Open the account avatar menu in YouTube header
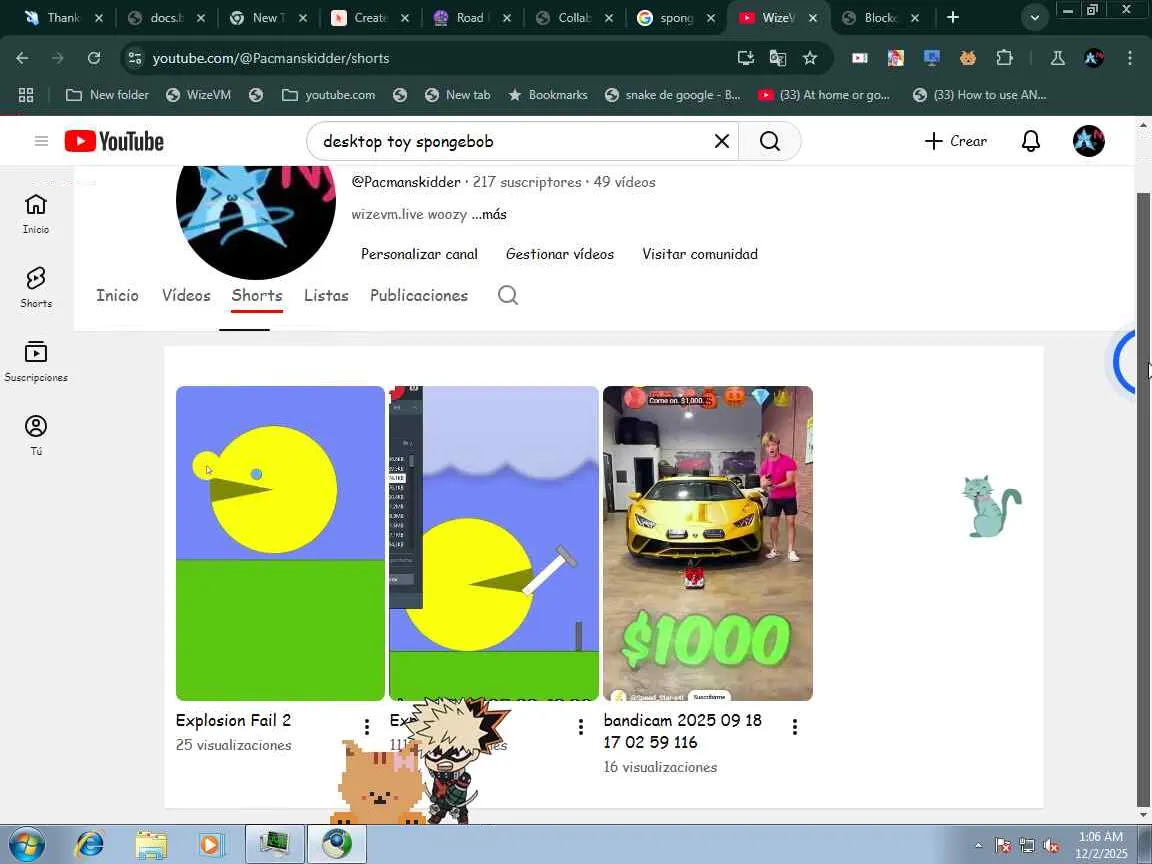The width and height of the screenshot is (1152, 864). [1088, 141]
